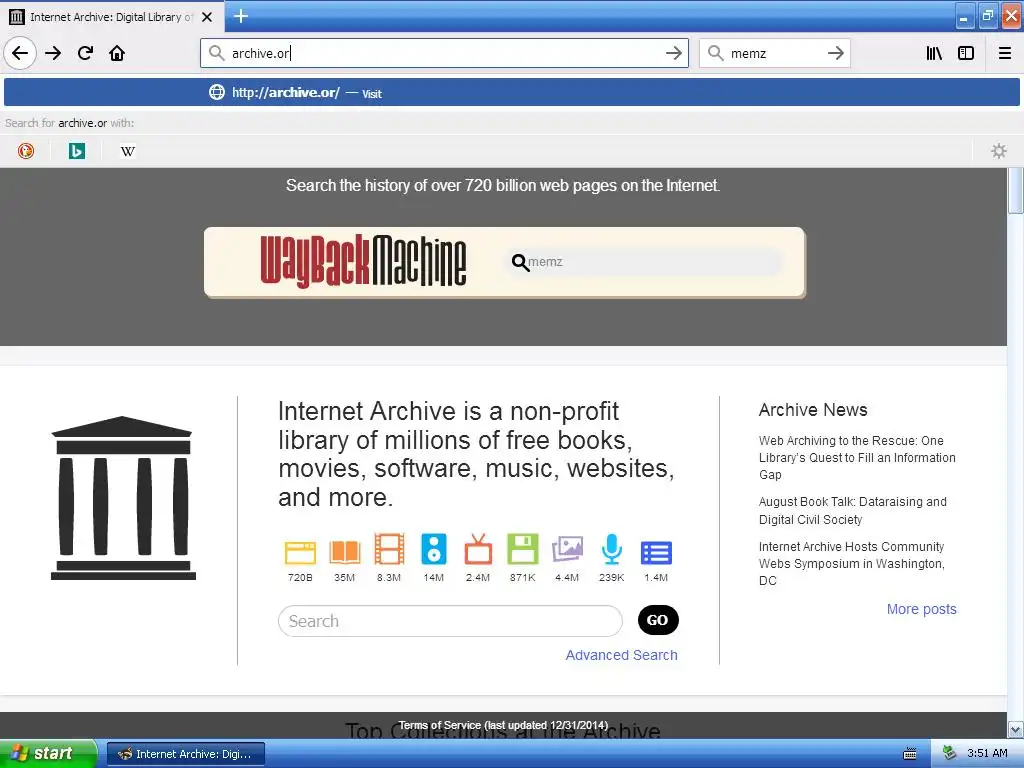1024x768 pixels.
Task: Open the browser home page
Action: point(117,53)
